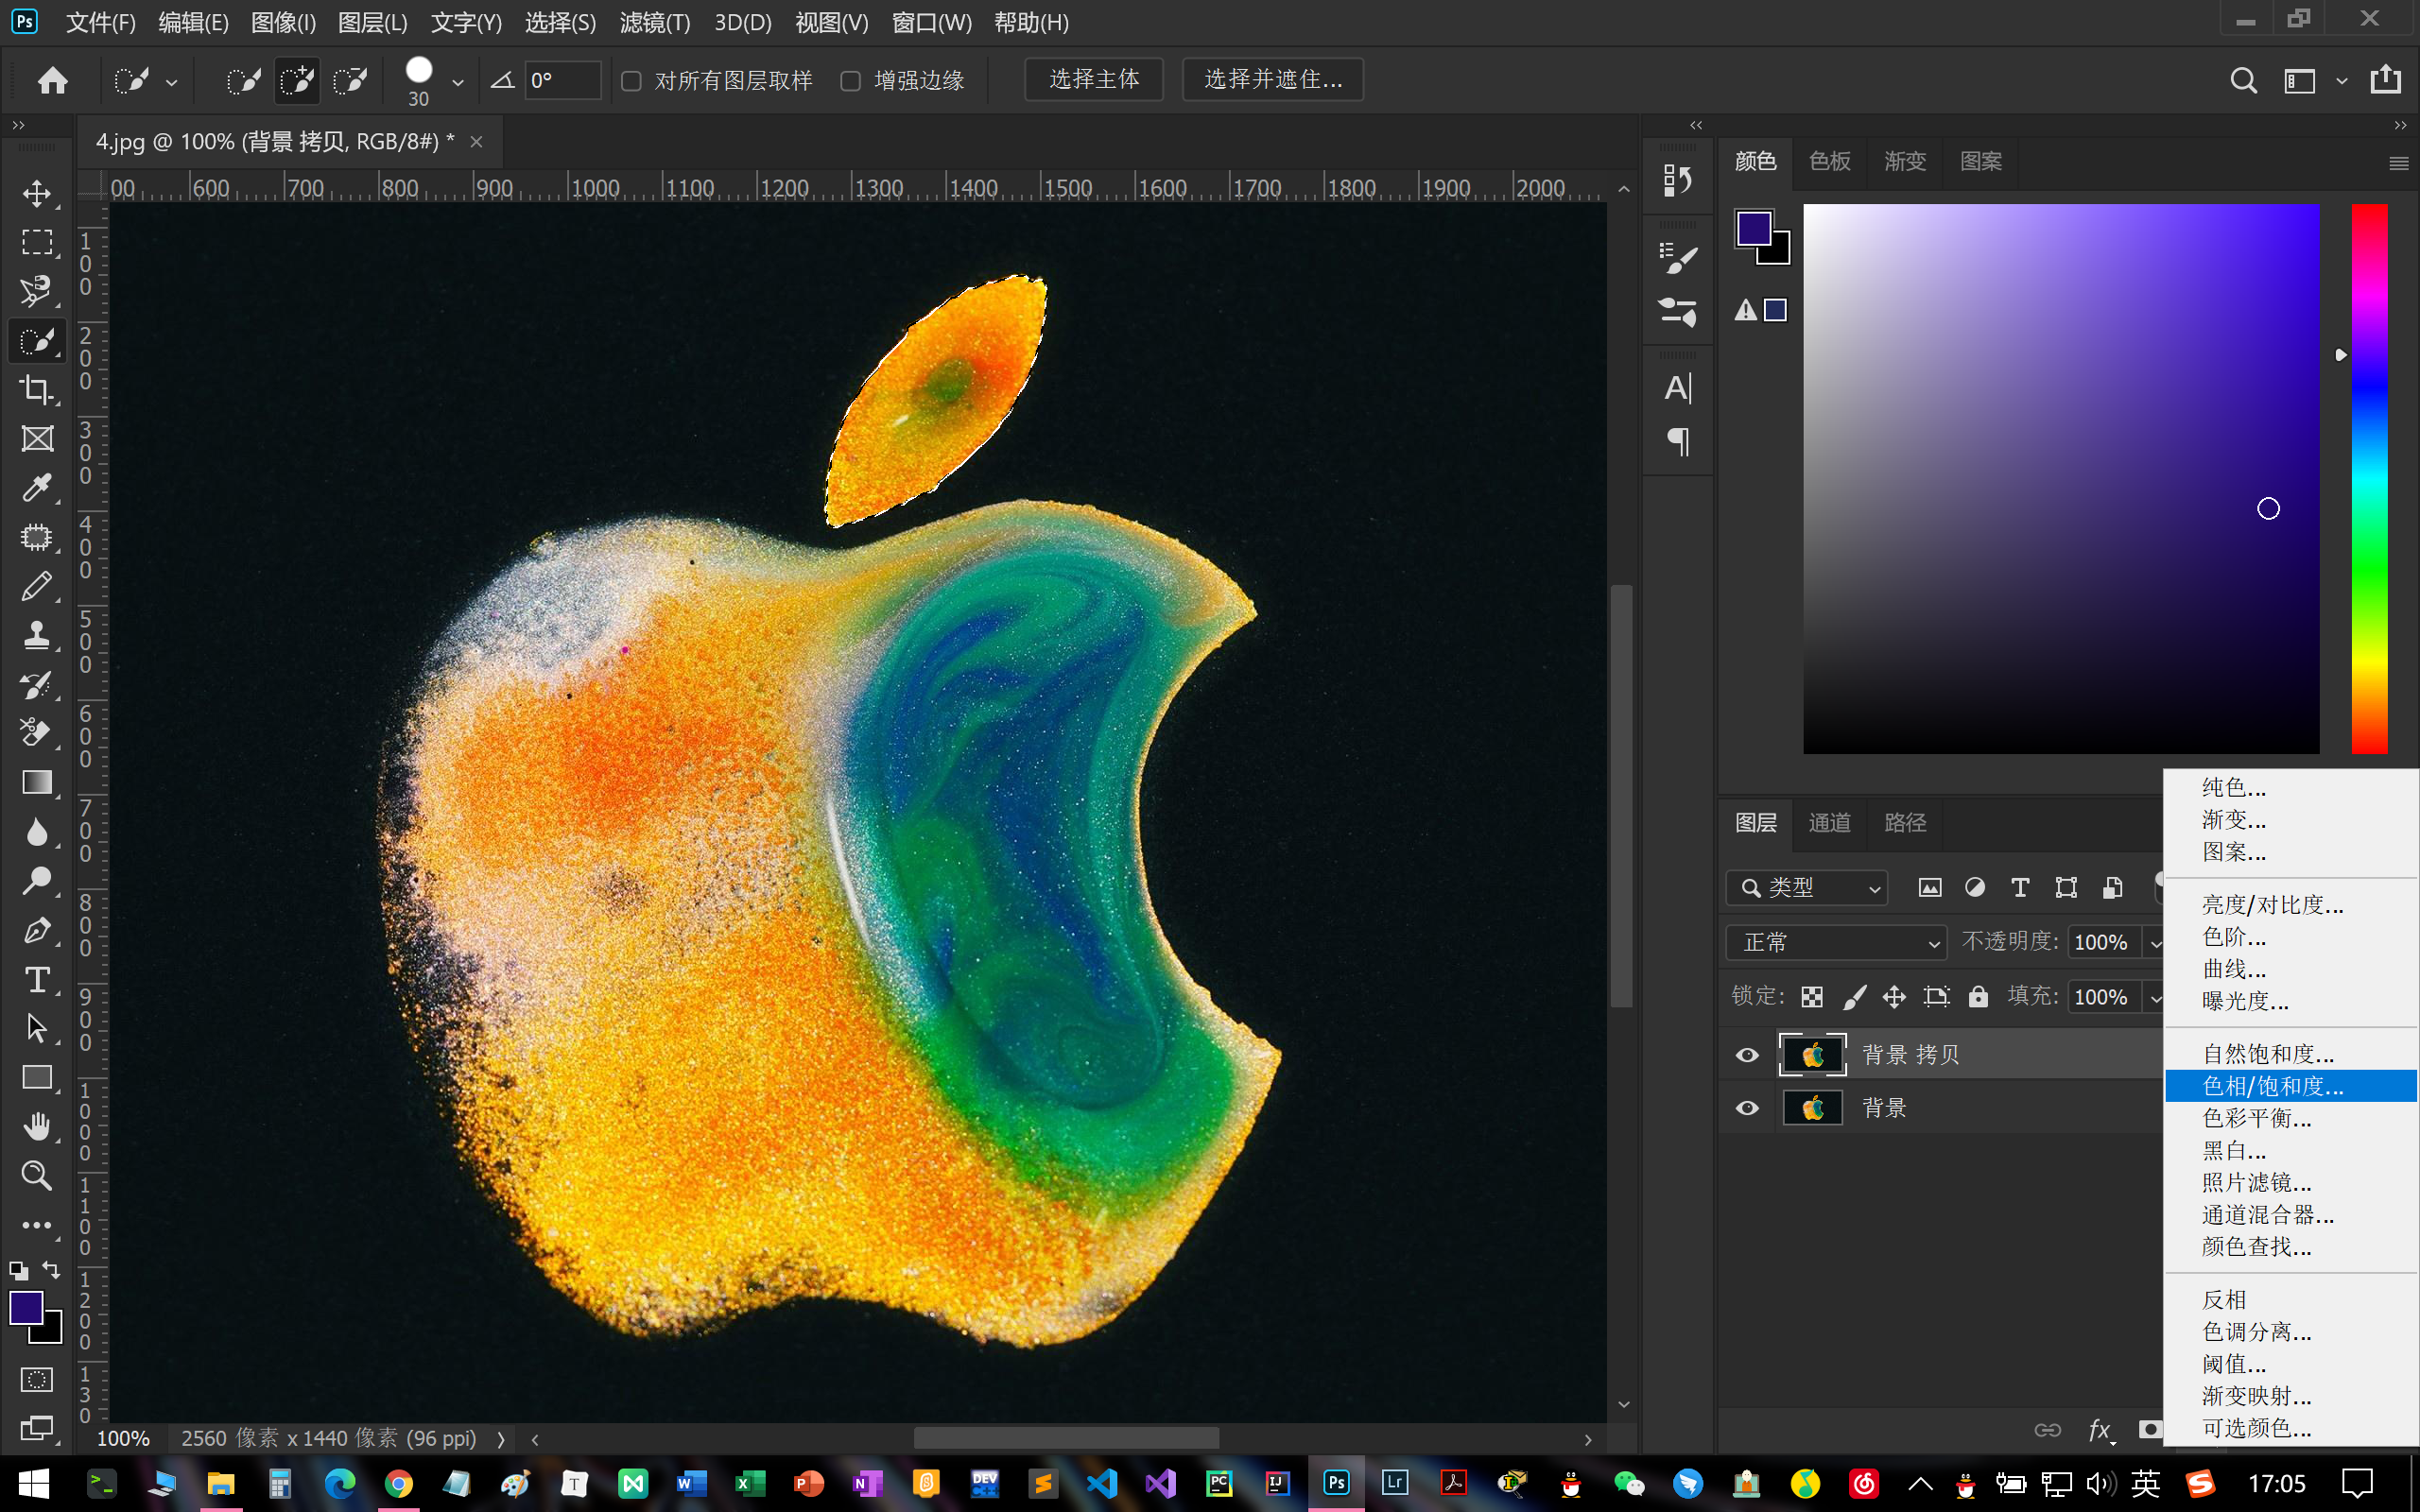Open layer style fx button
This screenshot has height=1512, width=2420.
coord(2099,1430)
